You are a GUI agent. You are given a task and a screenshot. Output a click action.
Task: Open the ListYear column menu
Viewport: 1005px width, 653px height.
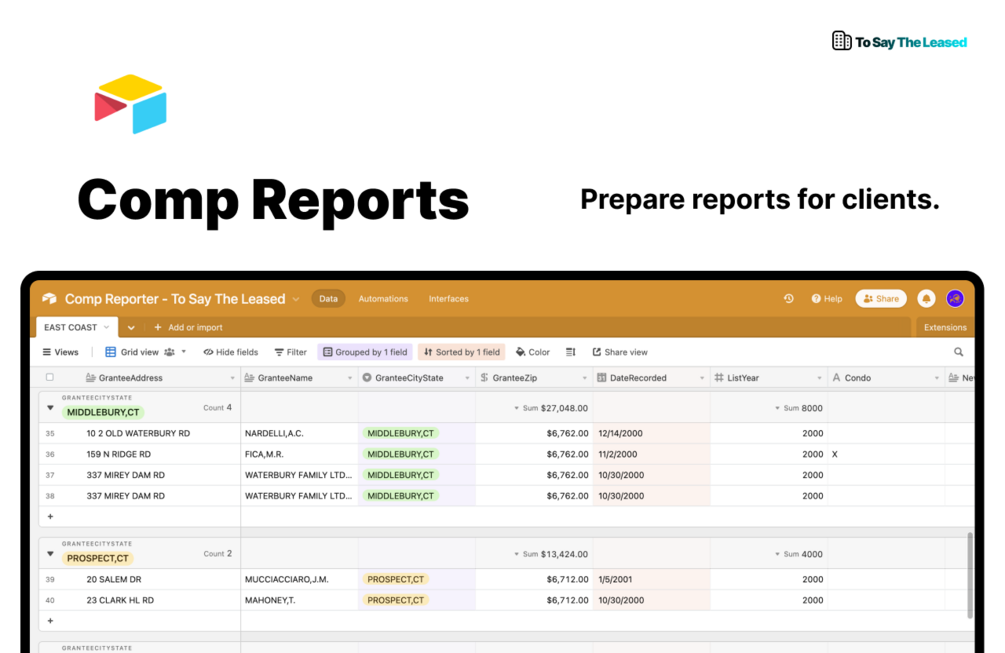pos(818,378)
